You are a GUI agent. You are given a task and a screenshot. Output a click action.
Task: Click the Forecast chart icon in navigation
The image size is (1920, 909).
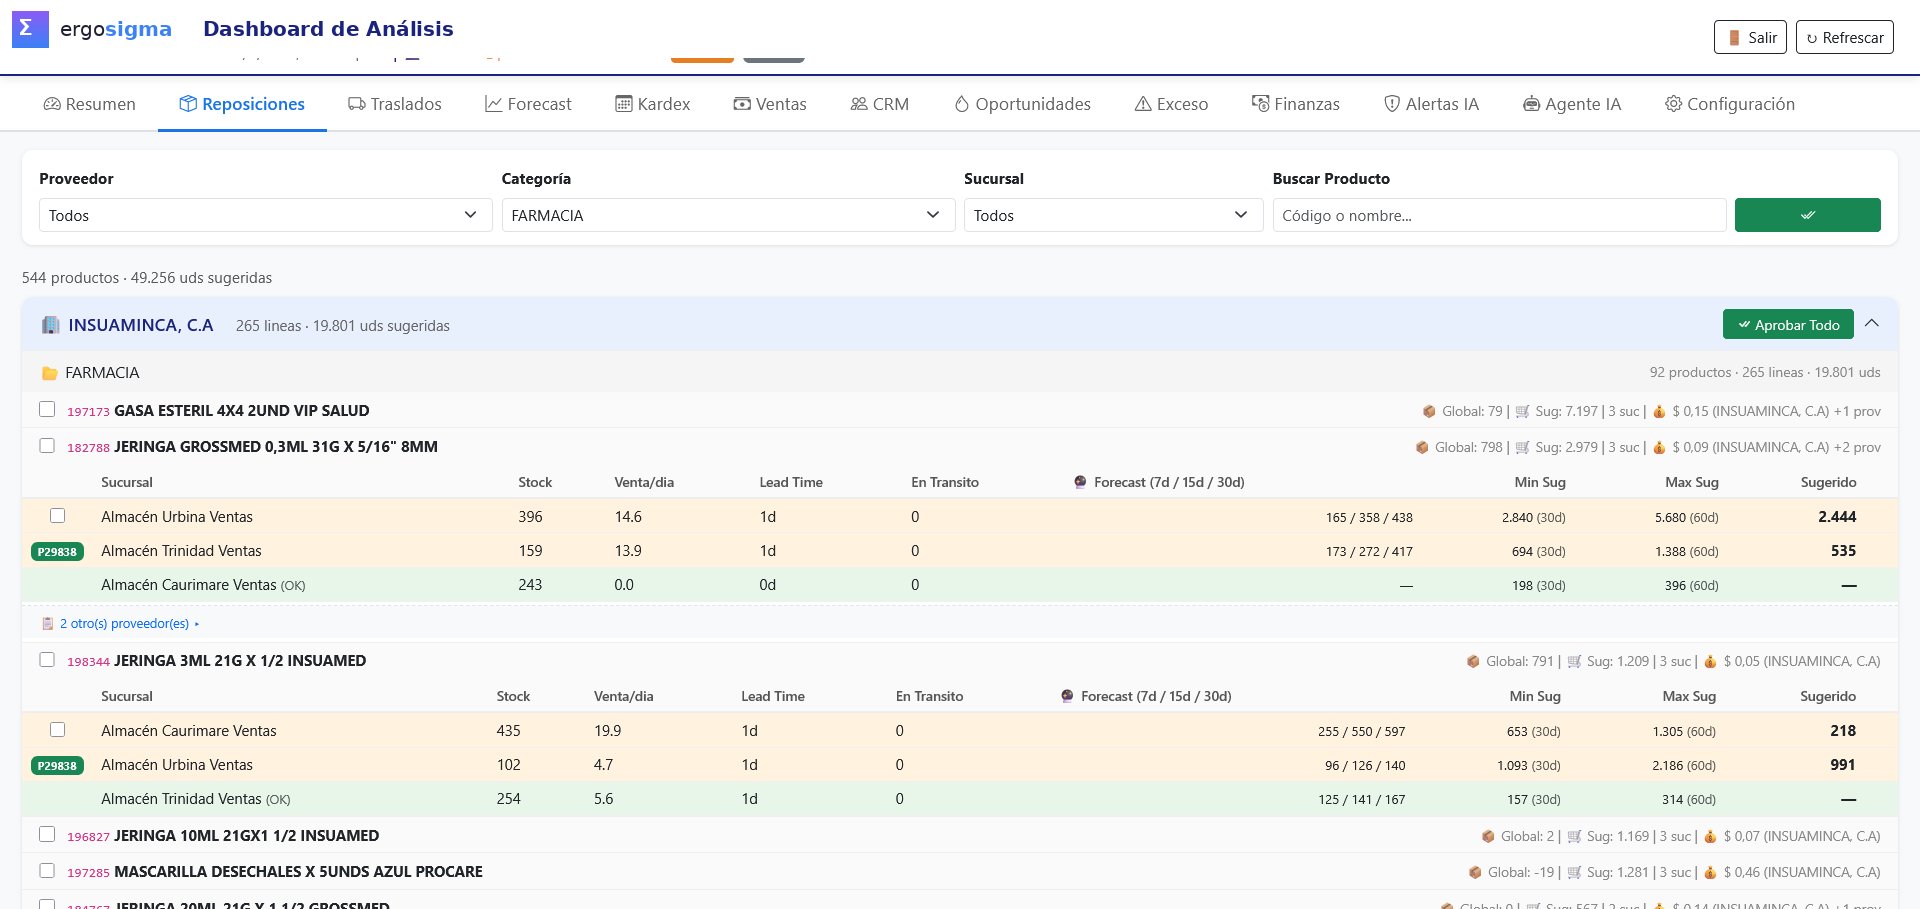(493, 104)
